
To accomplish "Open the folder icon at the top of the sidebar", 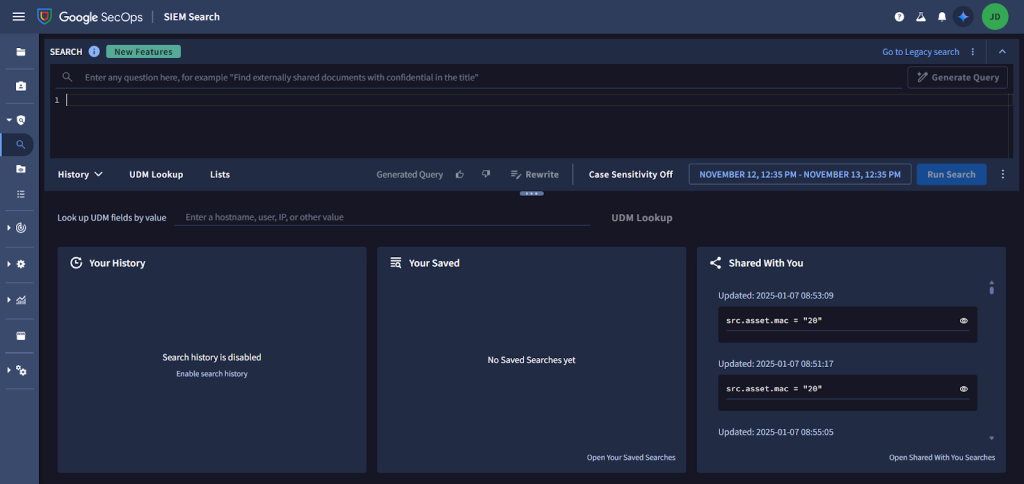I will 21,52.
